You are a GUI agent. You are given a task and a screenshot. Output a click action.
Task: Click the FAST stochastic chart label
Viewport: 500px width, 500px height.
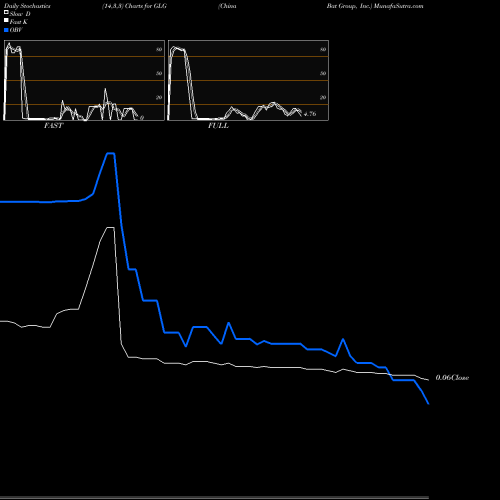[x=53, y=126]
